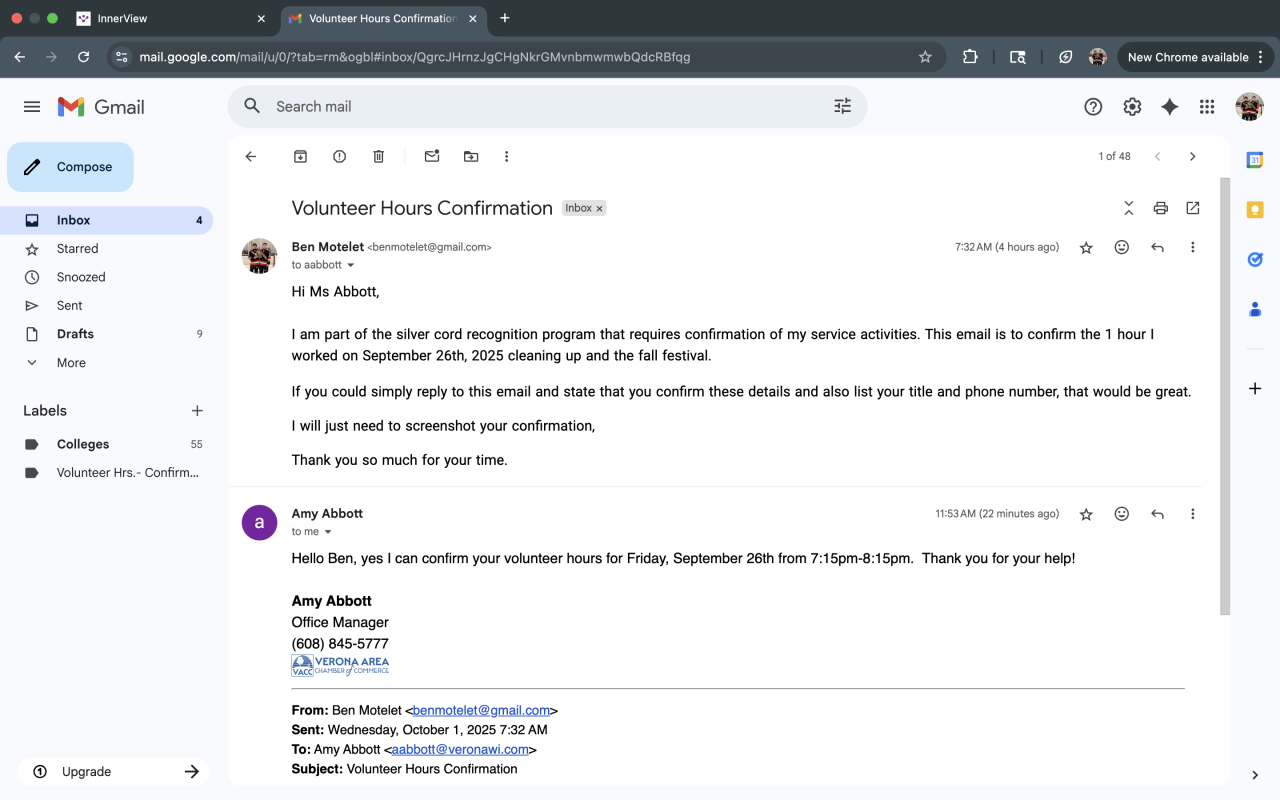Mark the email as unread
1280x800 pixels.
tap(432, 156)
